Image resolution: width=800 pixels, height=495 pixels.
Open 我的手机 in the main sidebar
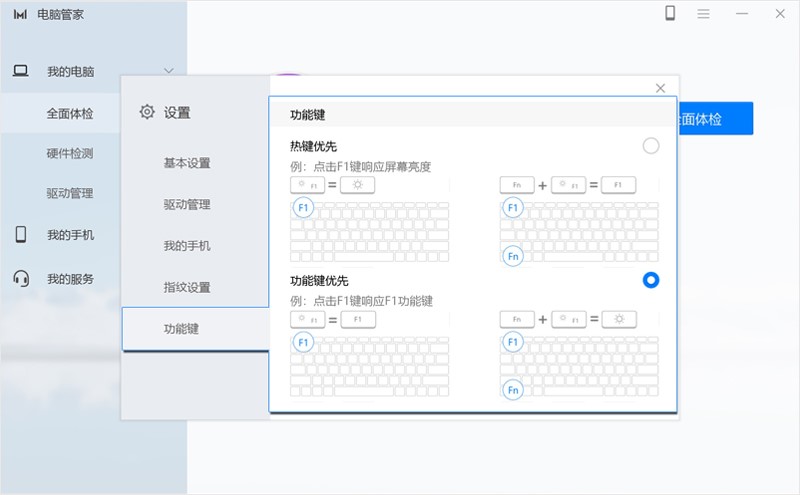[x=70, y=235]
